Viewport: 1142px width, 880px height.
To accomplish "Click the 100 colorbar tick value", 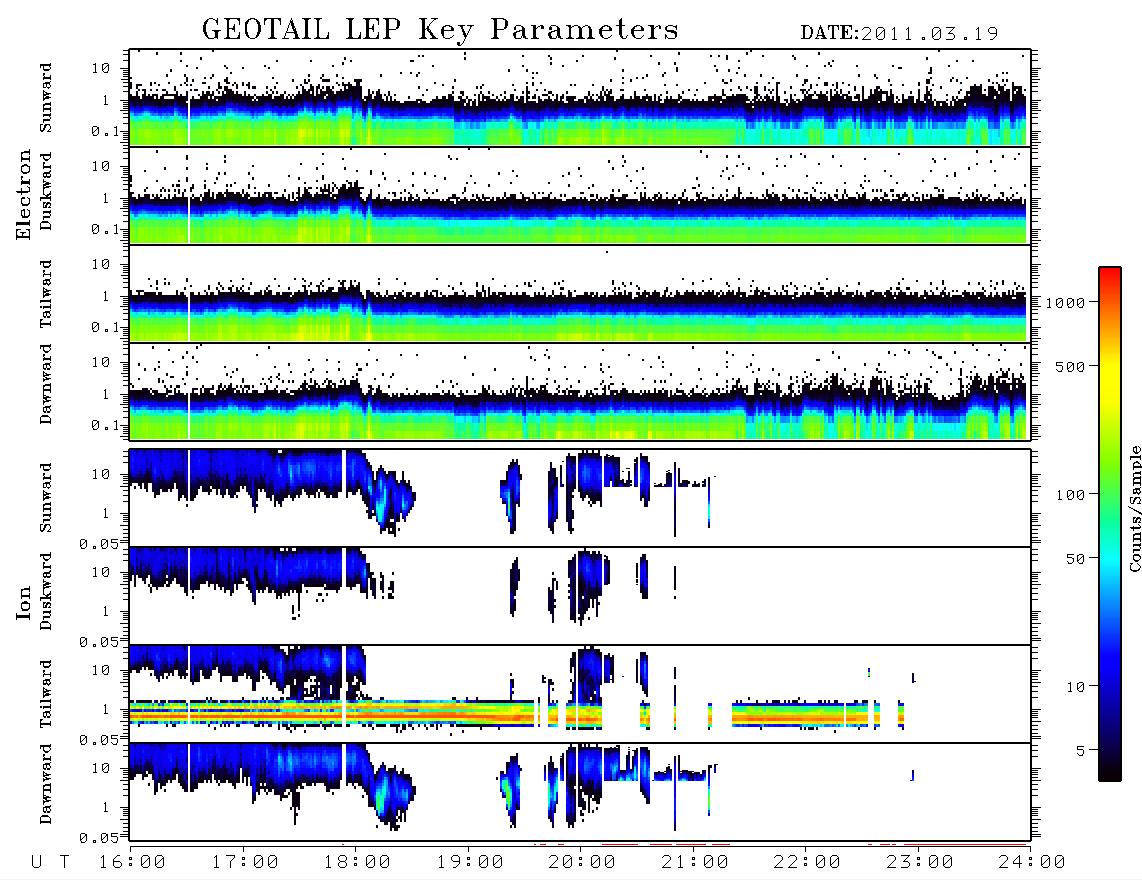I will tap(1071, 495).
